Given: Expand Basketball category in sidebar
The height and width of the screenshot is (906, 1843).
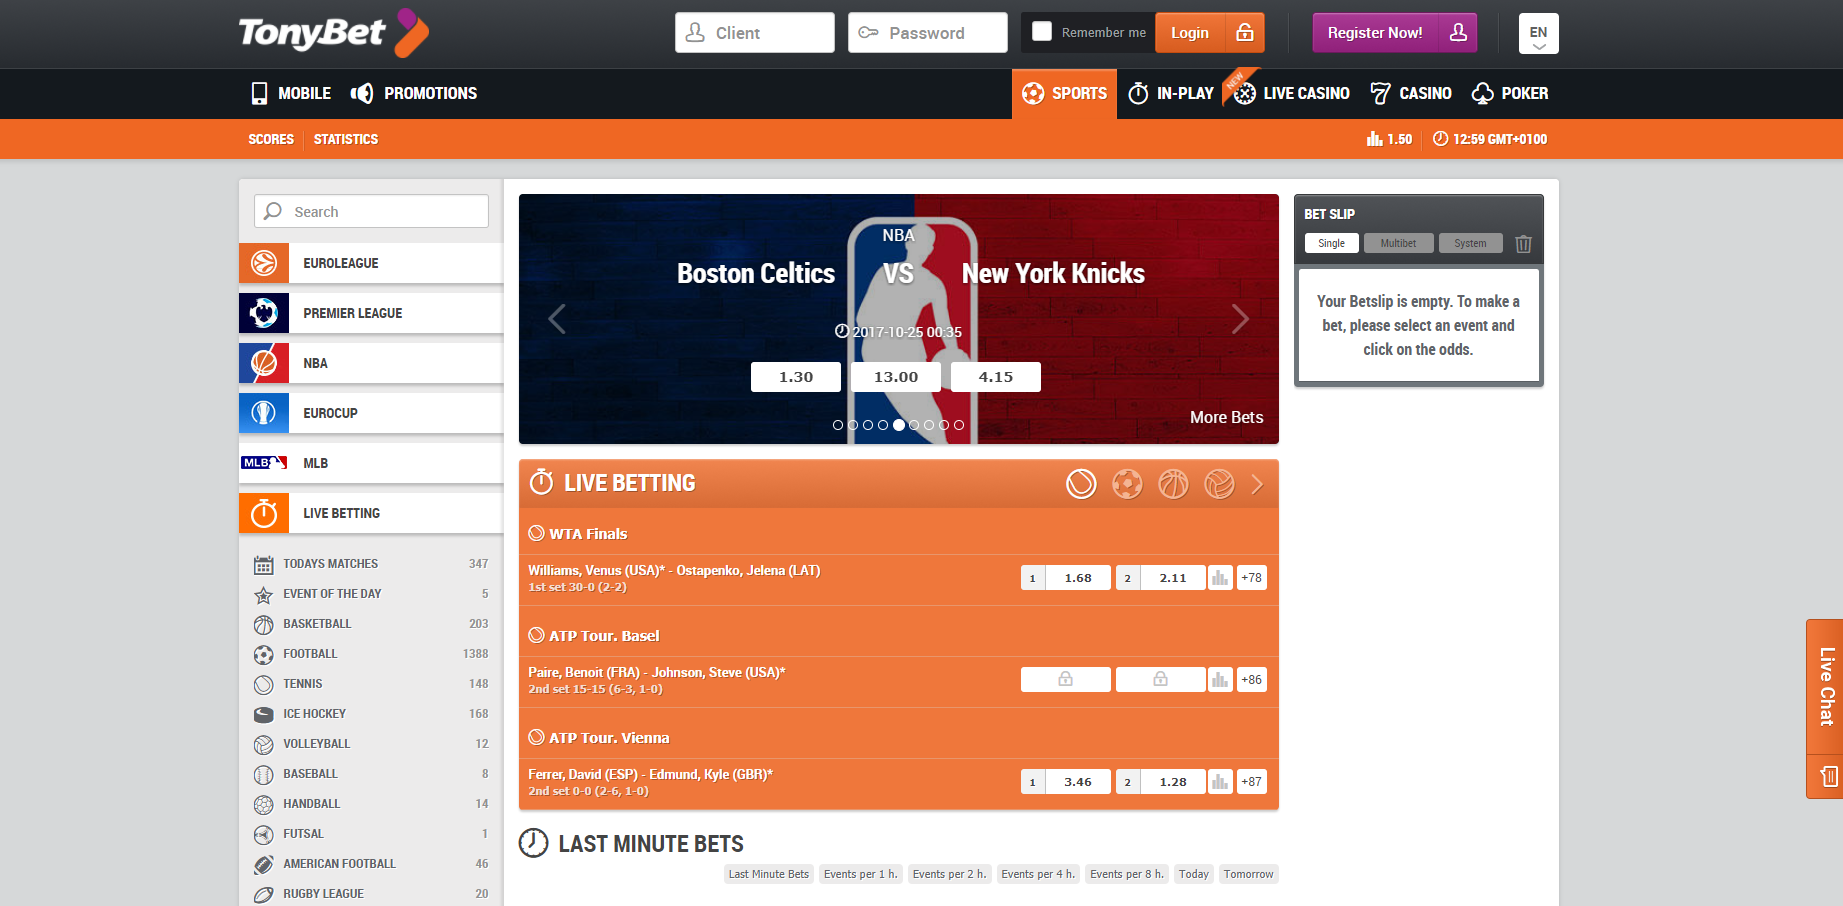Looking at the screenshot, I should (x=371, y=624).
